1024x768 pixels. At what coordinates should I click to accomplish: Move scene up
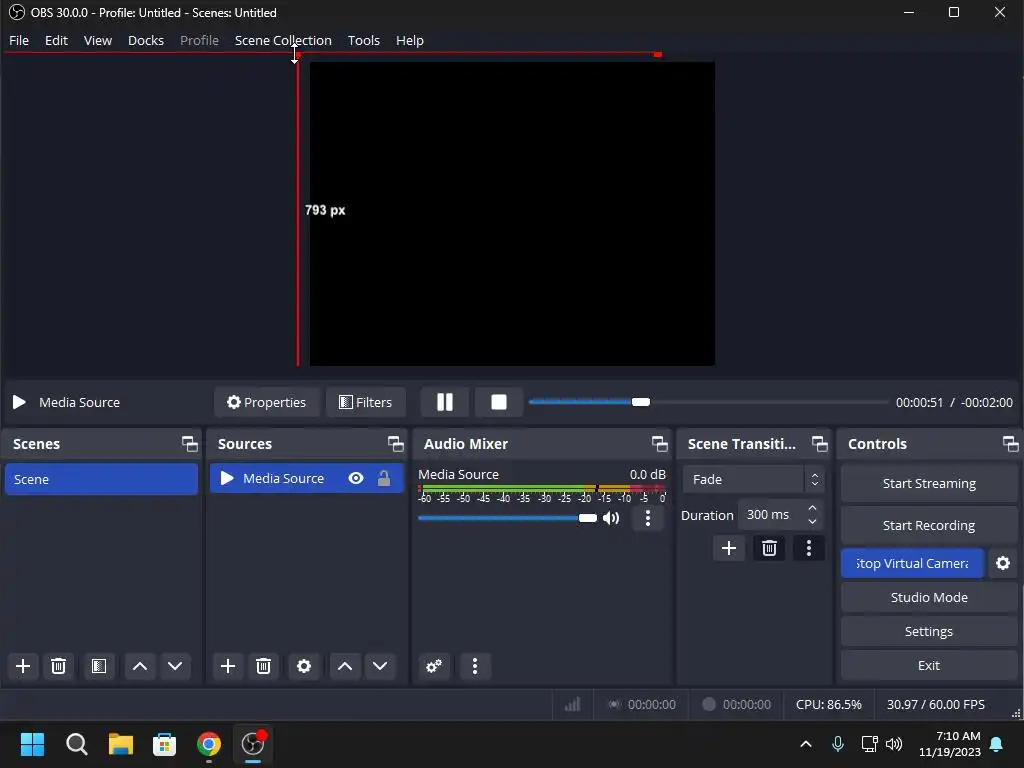click(x=140, y=667)
